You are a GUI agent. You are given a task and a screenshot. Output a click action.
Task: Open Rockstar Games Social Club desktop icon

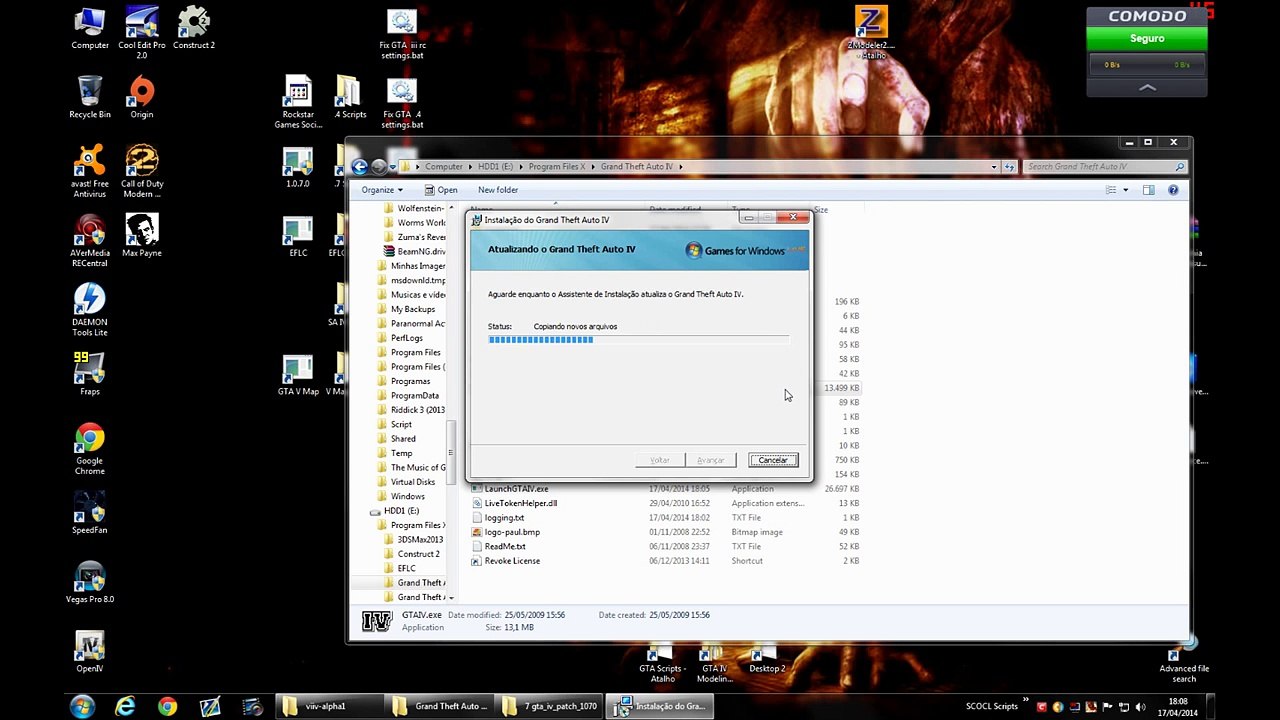click(298, 102)
